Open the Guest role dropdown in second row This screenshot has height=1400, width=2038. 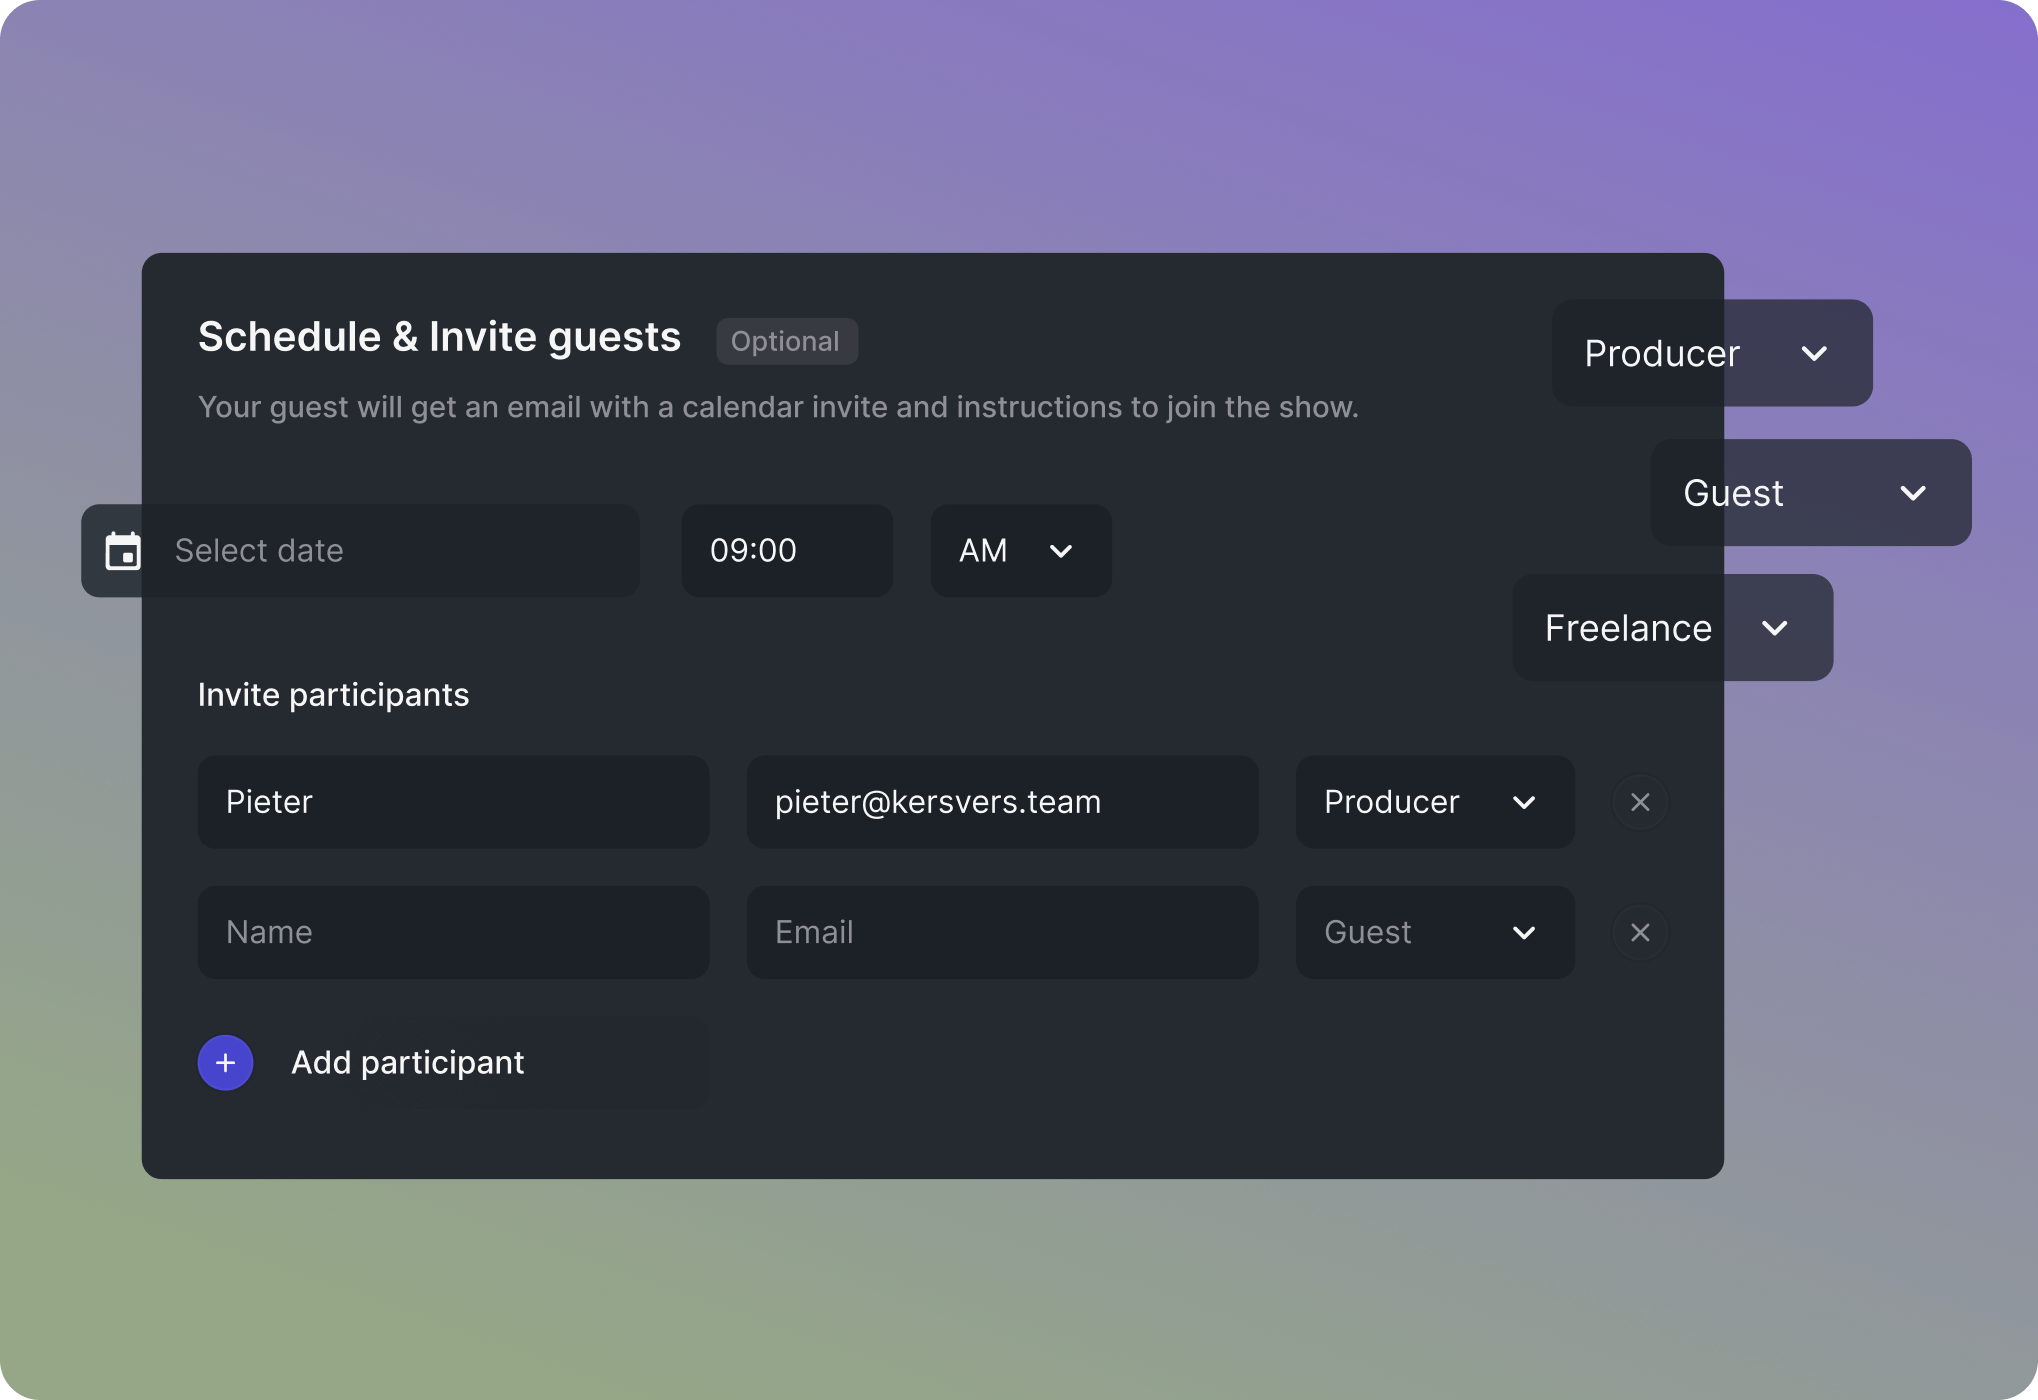pyautogui.click(x=1434, y=932)
